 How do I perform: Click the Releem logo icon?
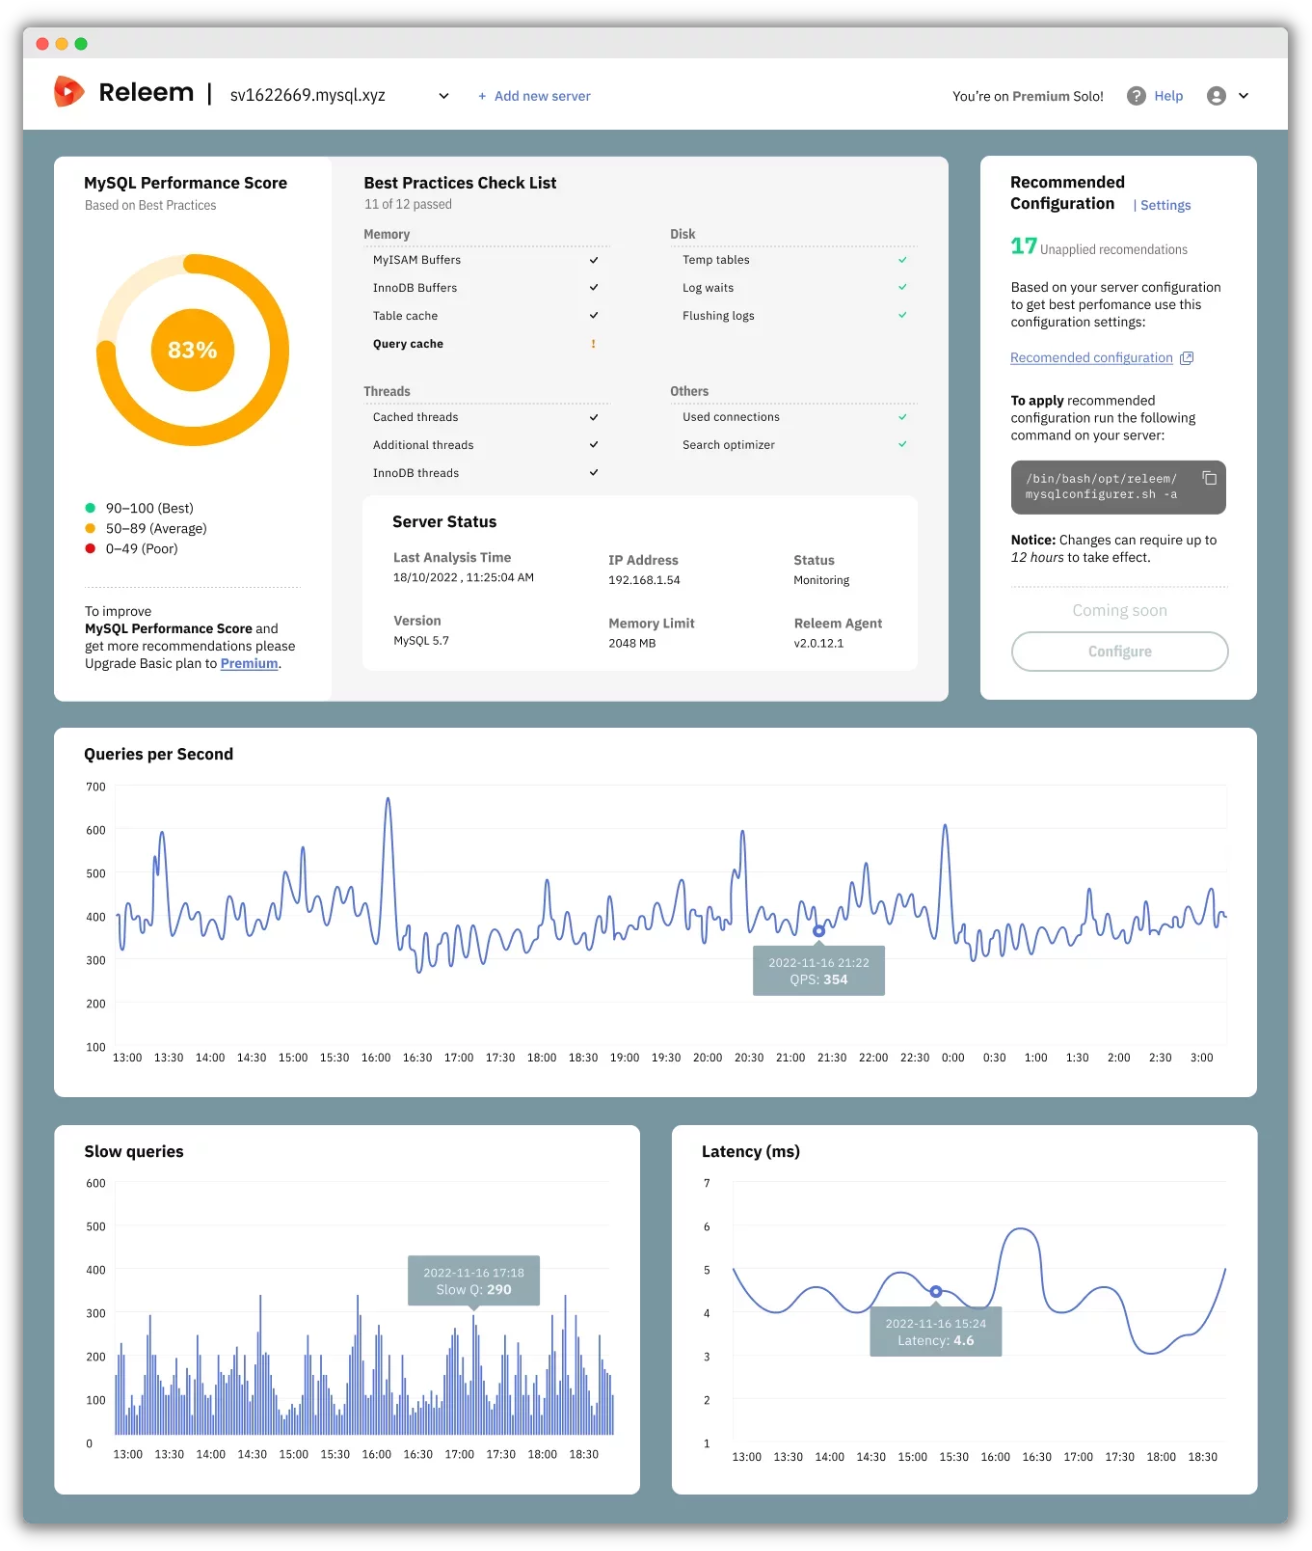(x=68, y=92)
